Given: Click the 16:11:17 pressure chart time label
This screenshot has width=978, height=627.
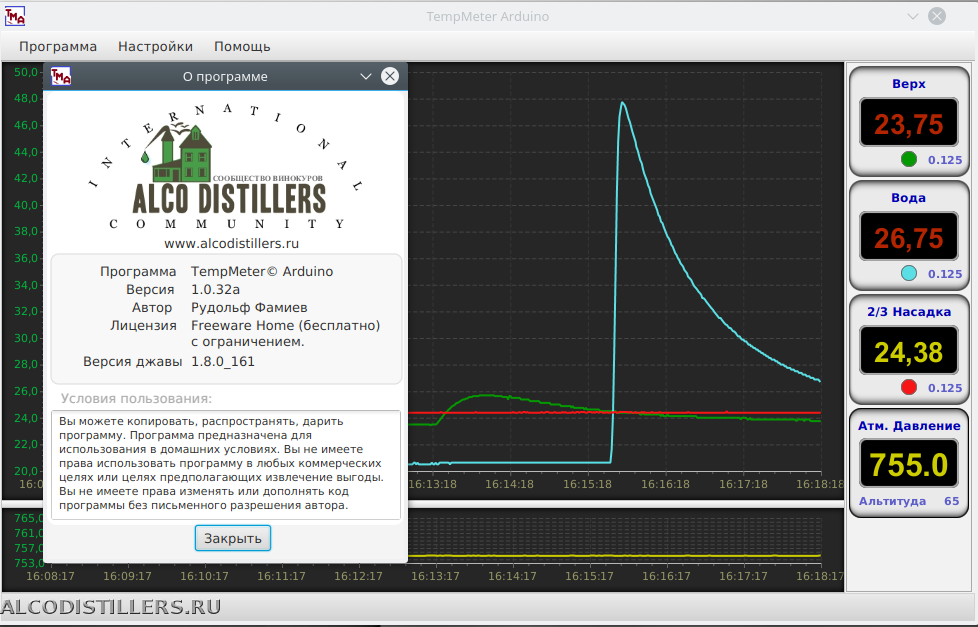Looking at the screenshot, I should click(x=281, y=576).
